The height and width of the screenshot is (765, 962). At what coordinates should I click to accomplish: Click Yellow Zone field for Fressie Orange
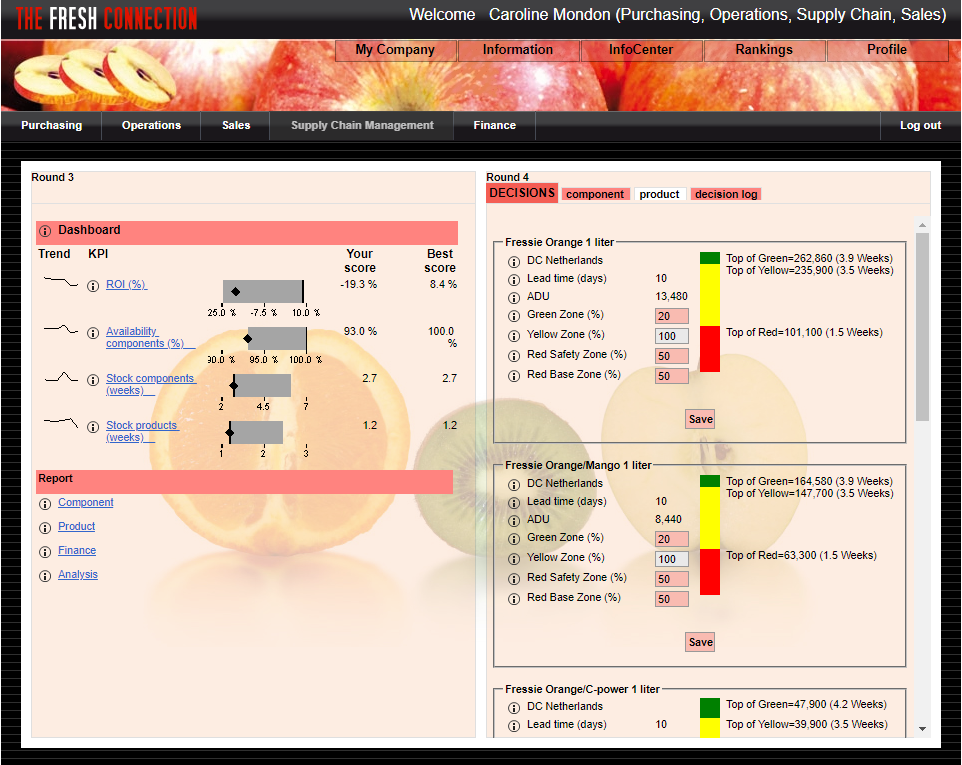pos(672,336)
